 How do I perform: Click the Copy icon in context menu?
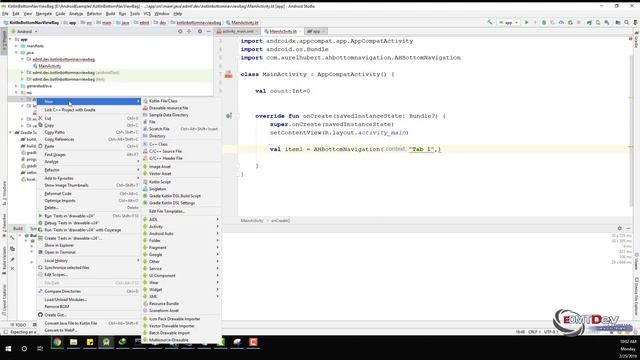pyautogui.click(x=40, y=125)
